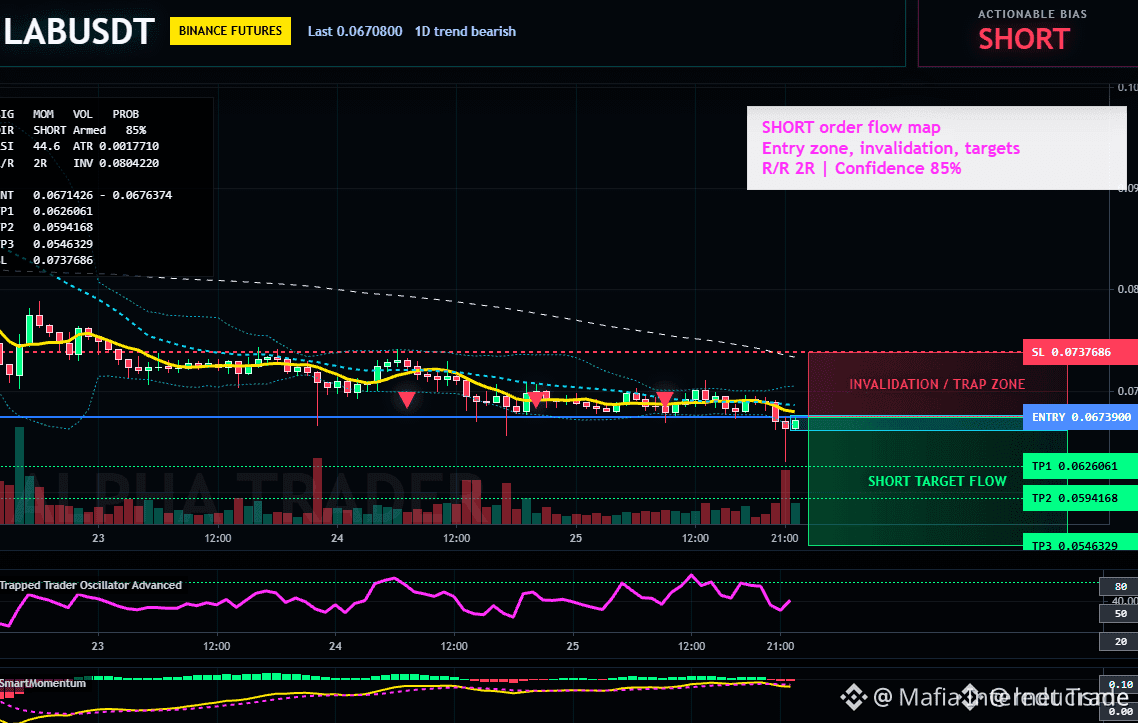
Task: Click the 80 level on the oscillator scale
Action: [x=1121, y=587]
